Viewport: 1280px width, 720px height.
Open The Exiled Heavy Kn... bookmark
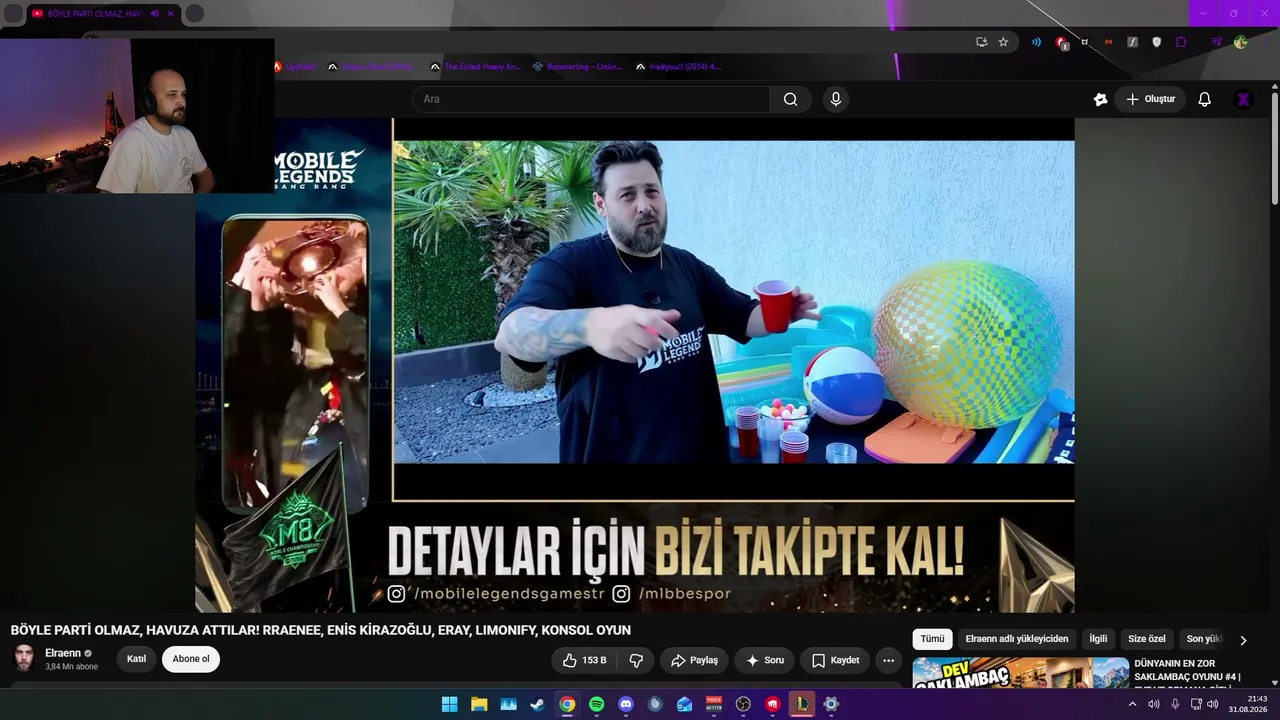476,67
